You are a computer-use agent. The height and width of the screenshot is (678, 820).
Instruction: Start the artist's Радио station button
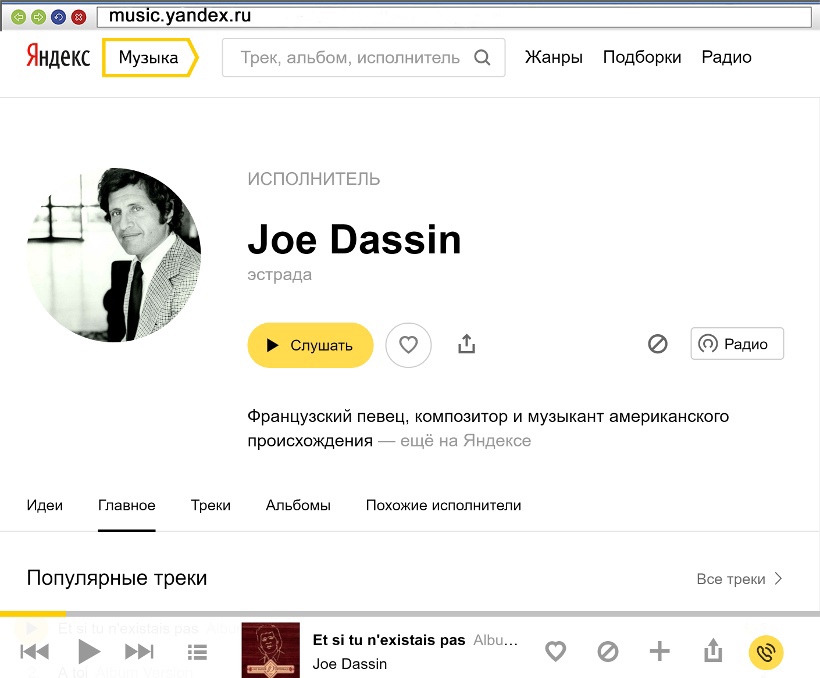tap(737, 344)
